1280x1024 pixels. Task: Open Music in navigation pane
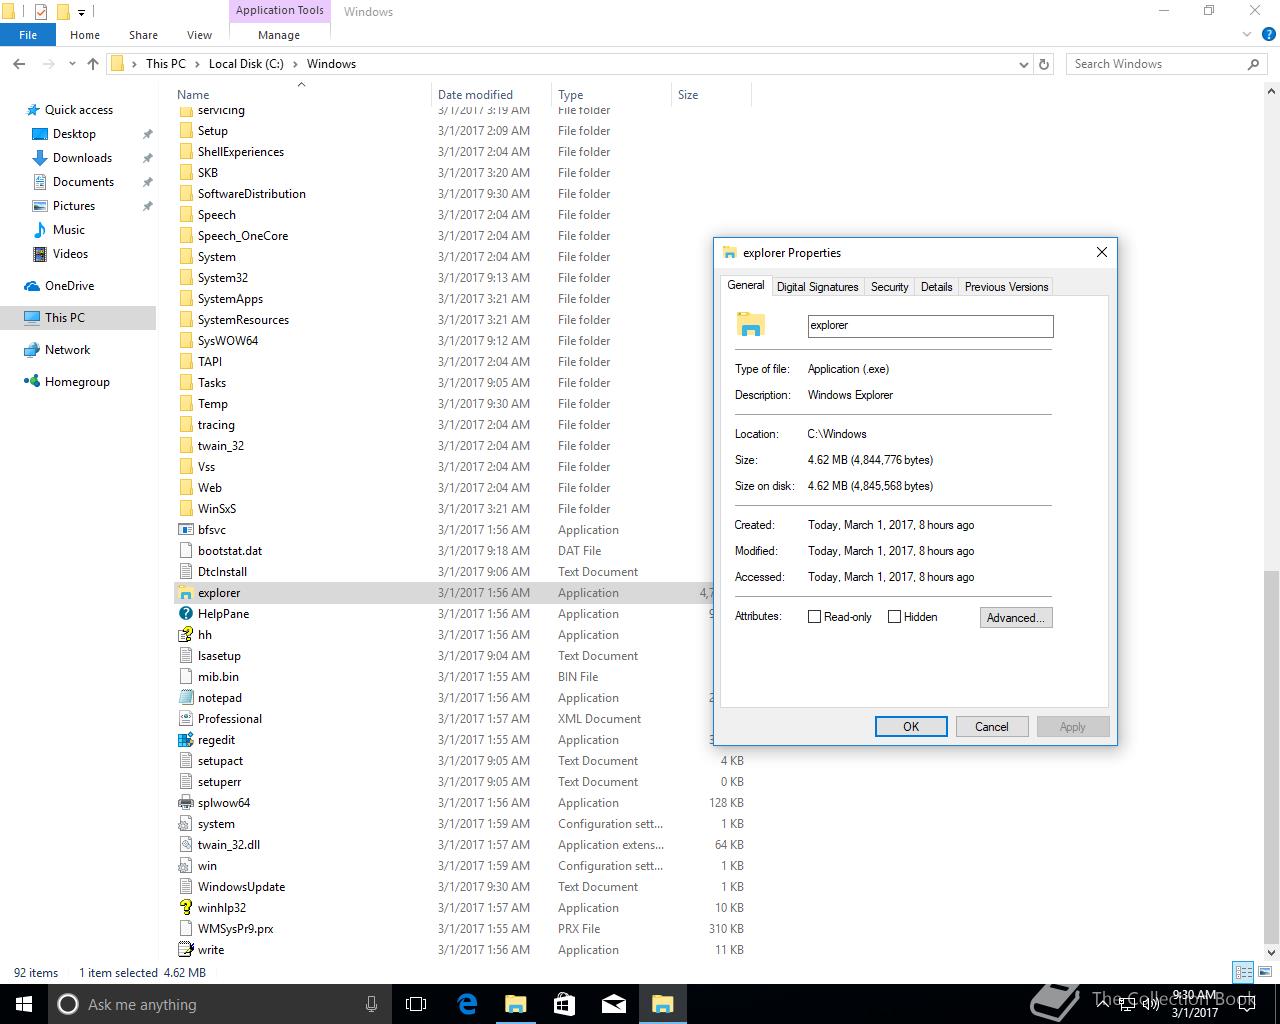(68, 230)
